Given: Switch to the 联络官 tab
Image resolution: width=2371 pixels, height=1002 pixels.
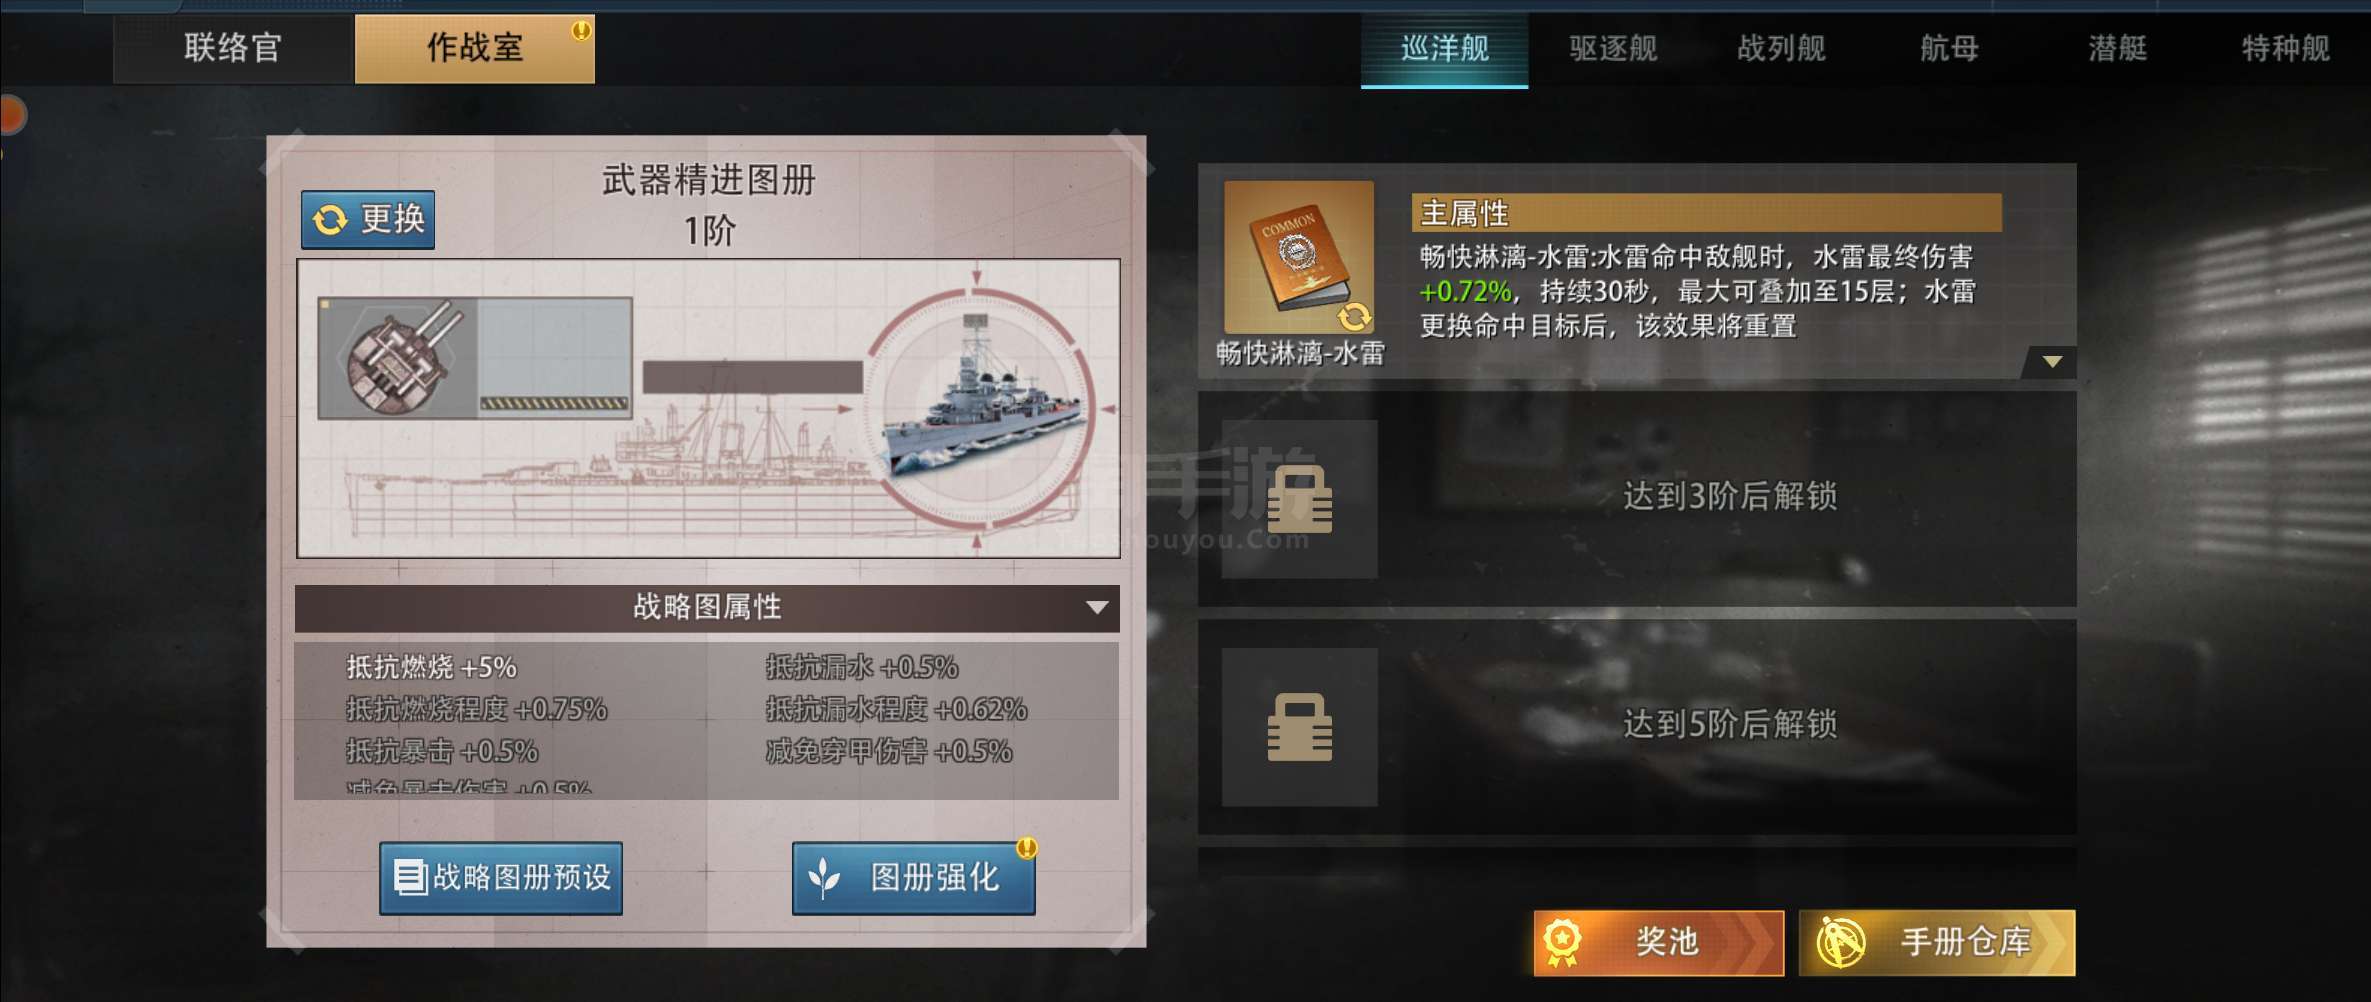Looking at the screenshot, I should click(233, 48).
